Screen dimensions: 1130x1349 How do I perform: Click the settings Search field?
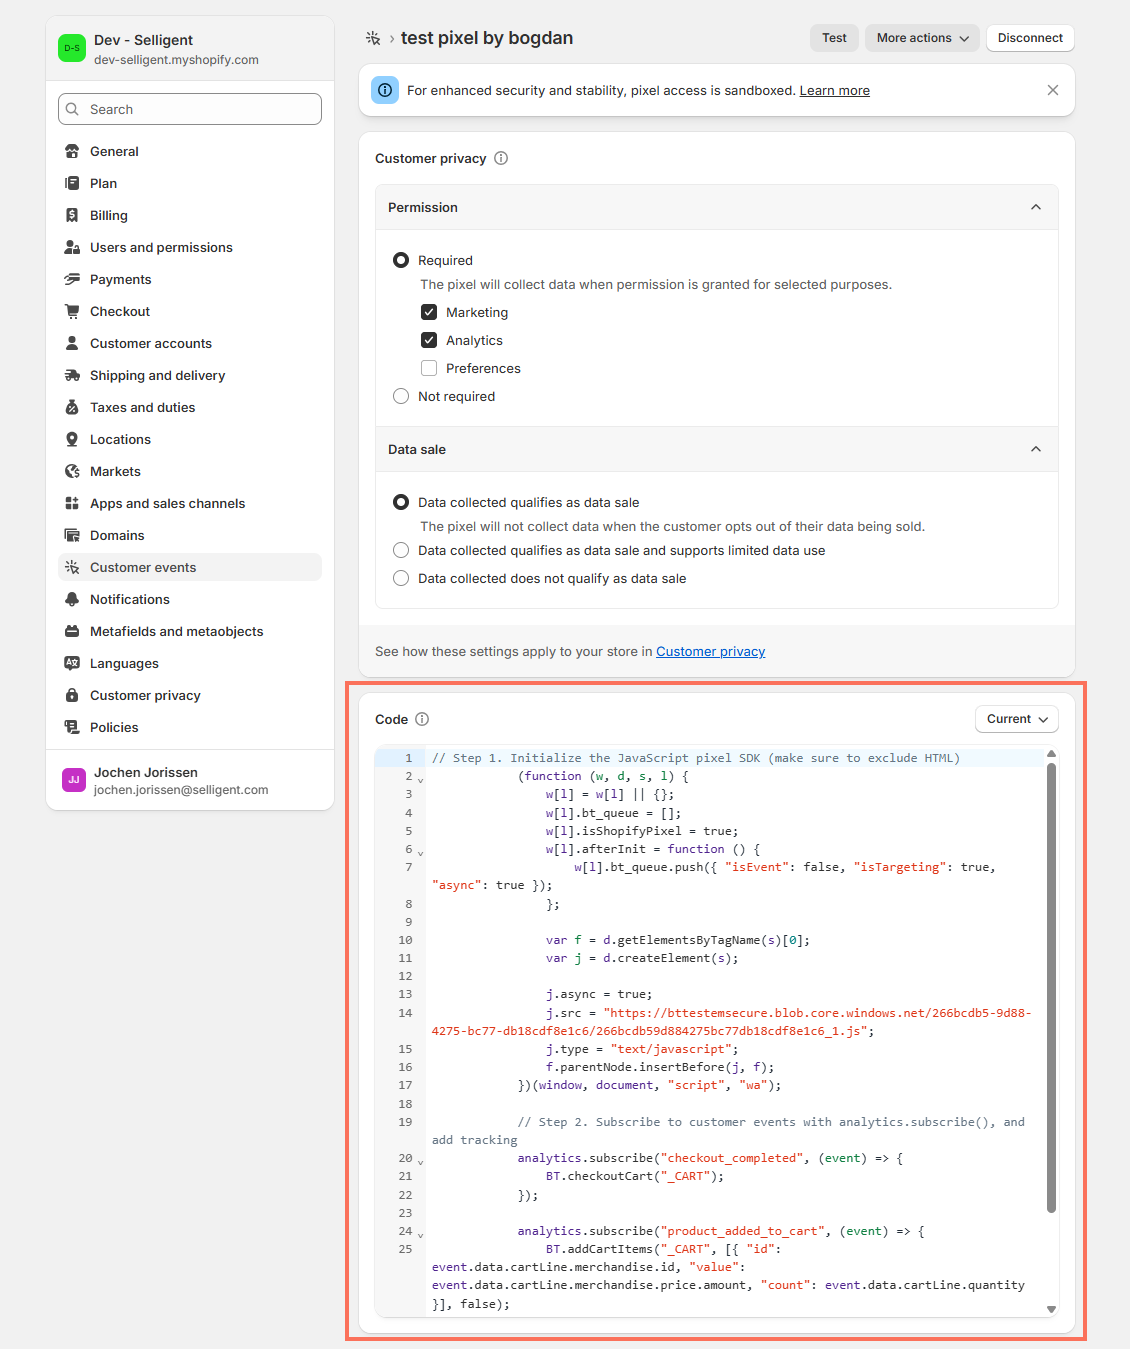tap(190, 109)
